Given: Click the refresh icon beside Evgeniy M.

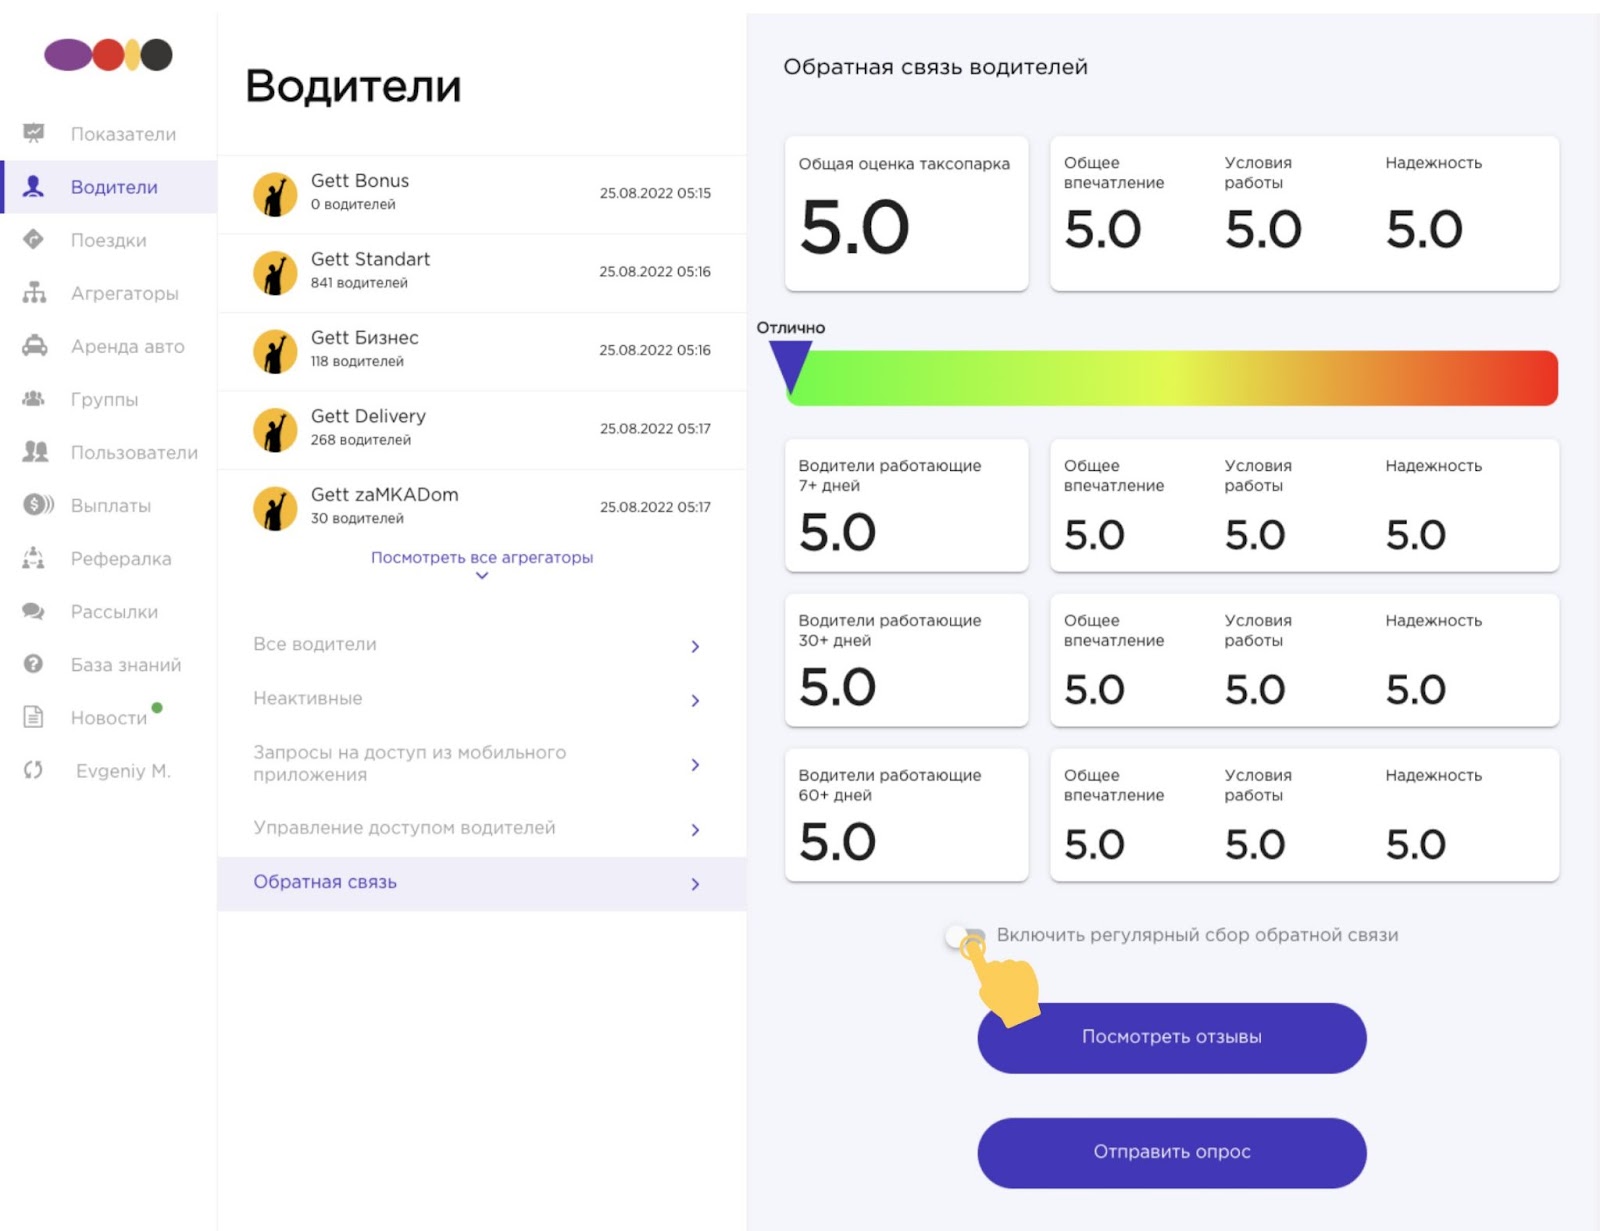Looking at the screenshot, I should point(34,769).
